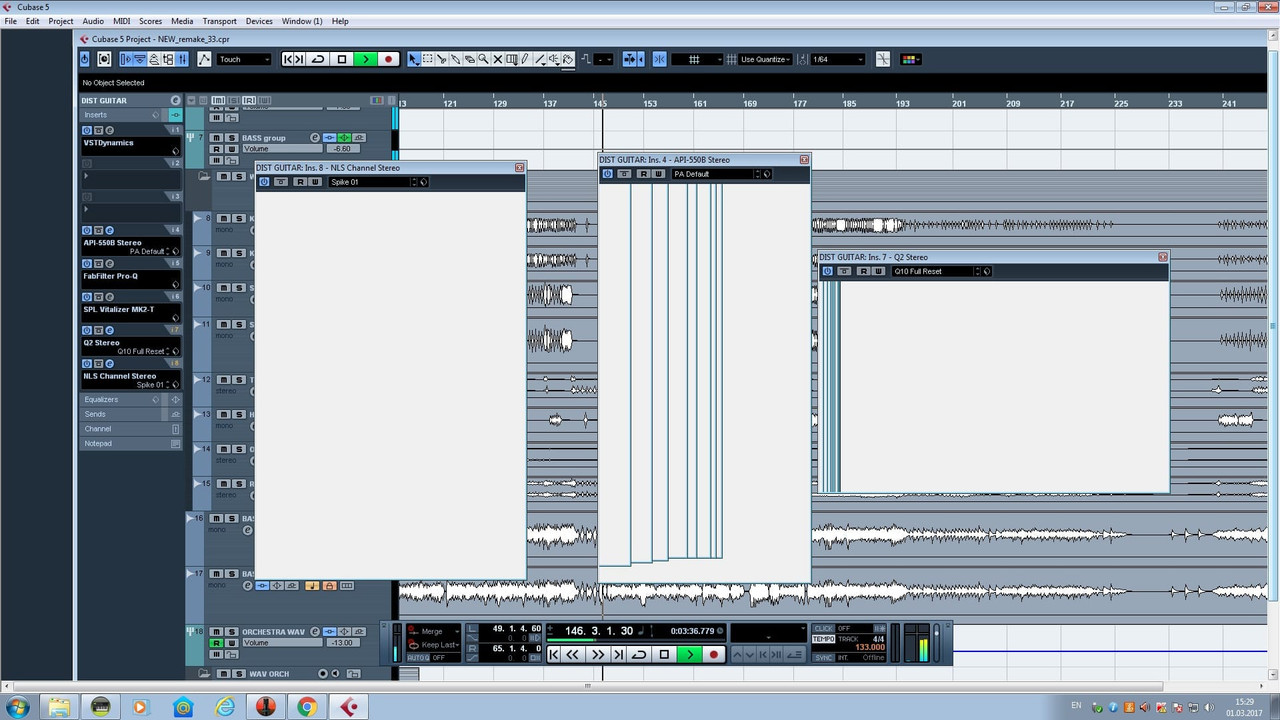This screenshot has height=720, width=1280.
Task: Bypass API-550B plugin window power button
Action: point(607,174)
